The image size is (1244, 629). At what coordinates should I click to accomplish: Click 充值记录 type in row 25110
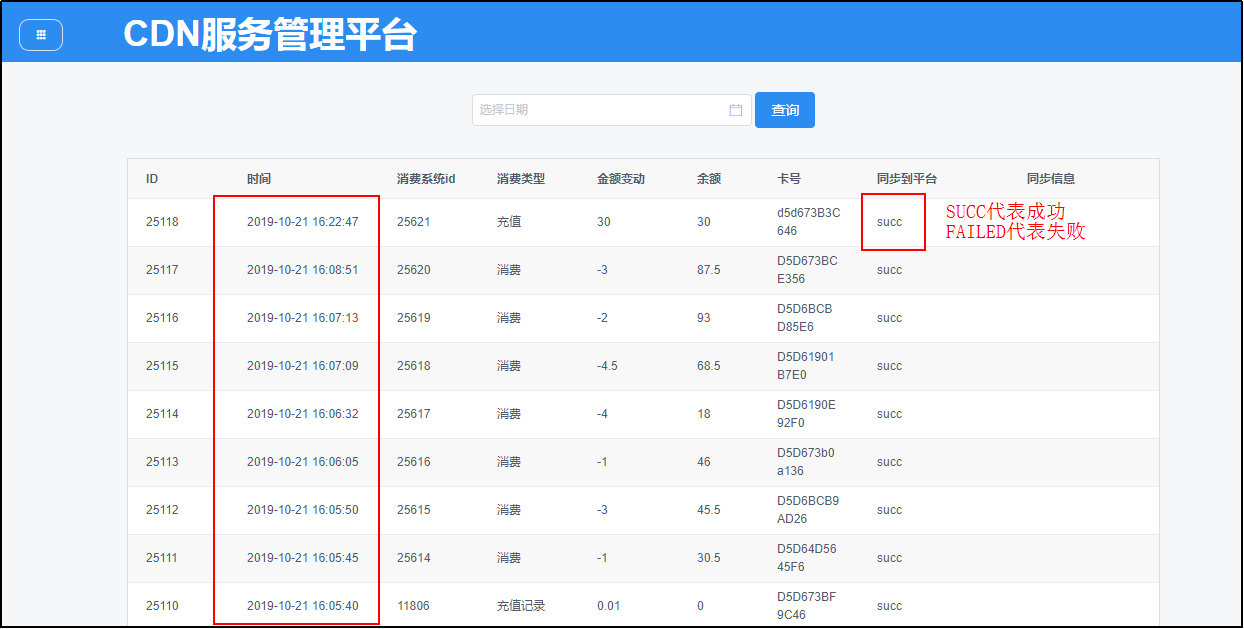[x=521, y=606]
